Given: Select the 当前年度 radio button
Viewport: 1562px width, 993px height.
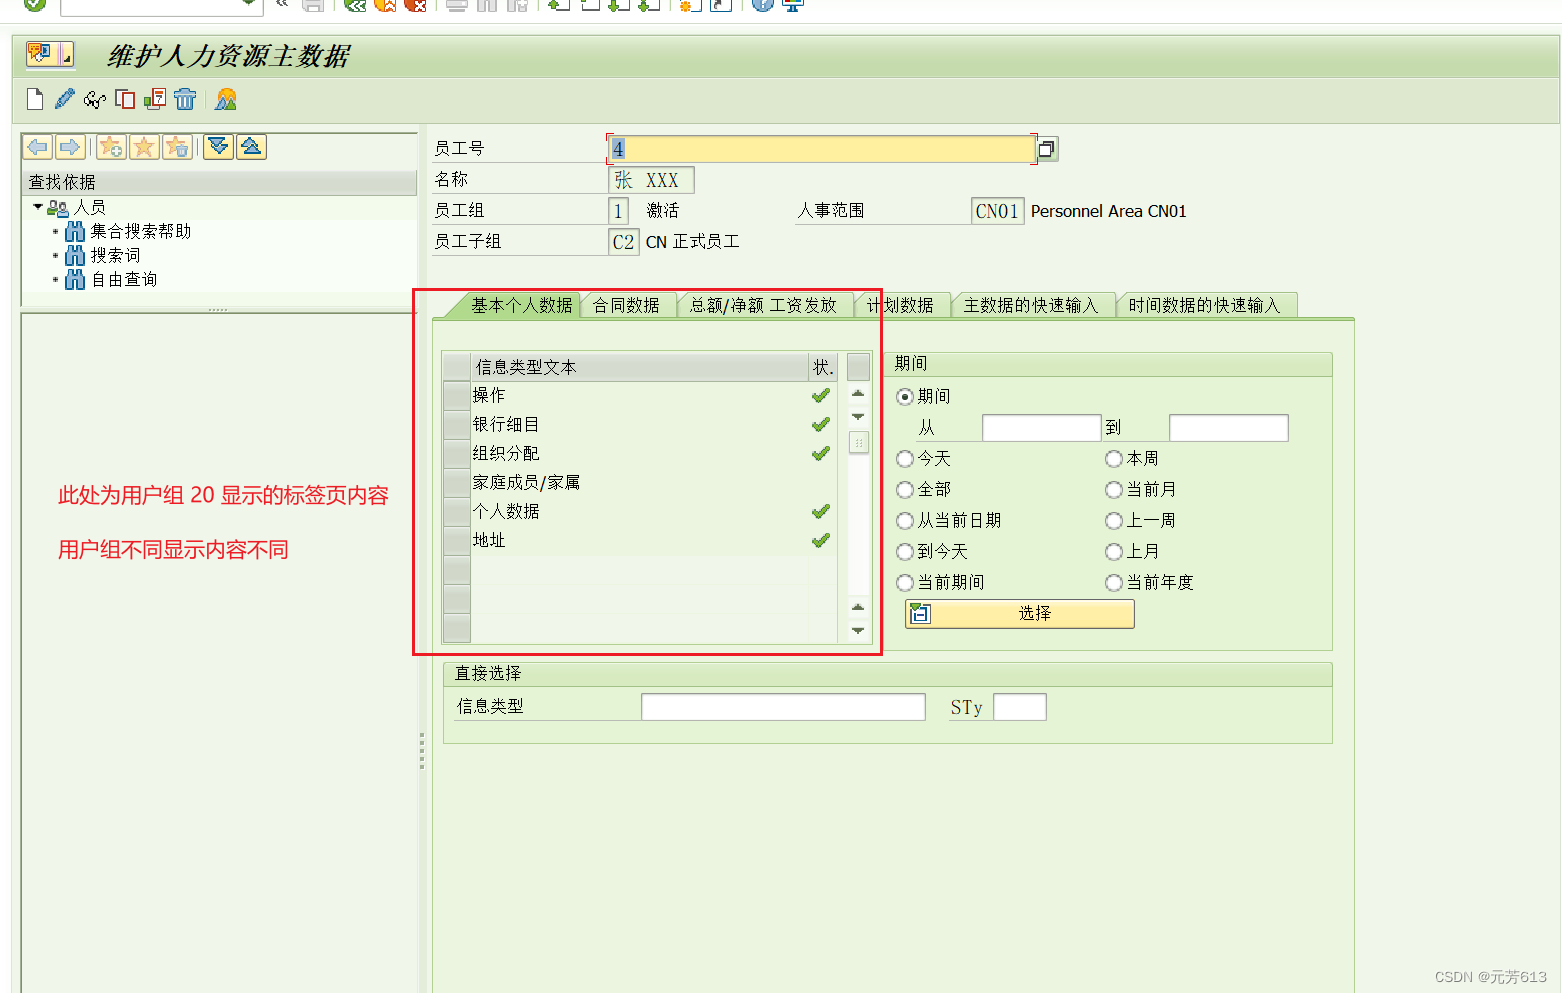Looking at the screenshot, I should point(1114,583).
